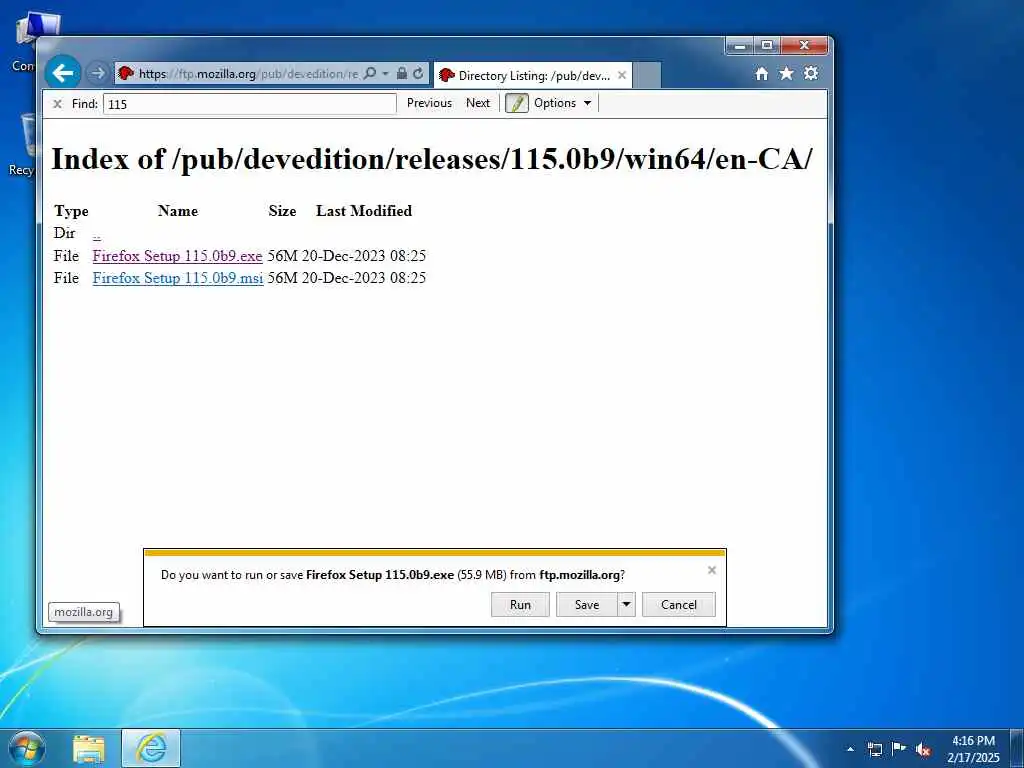
Task: Open Firefox Setup 115.0b9.msi link
Action: 178,278
